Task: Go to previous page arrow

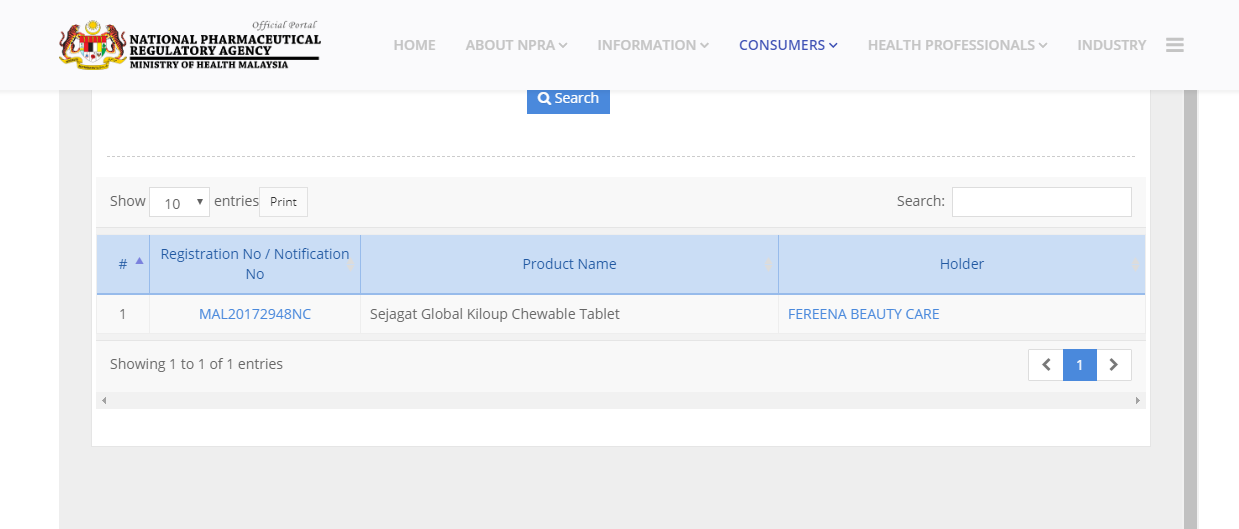Action: pyautogui.click(x=1046, y=365)
